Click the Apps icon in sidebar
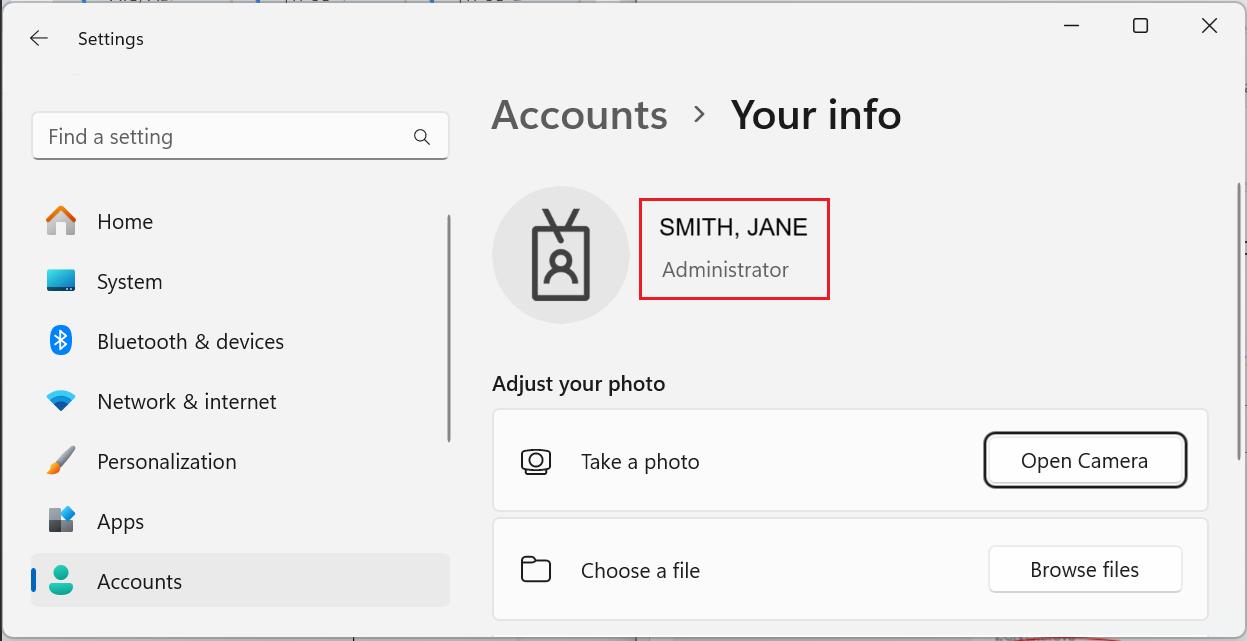The image size is (1247, 641). pyautogui.click(x=61, y=521)
